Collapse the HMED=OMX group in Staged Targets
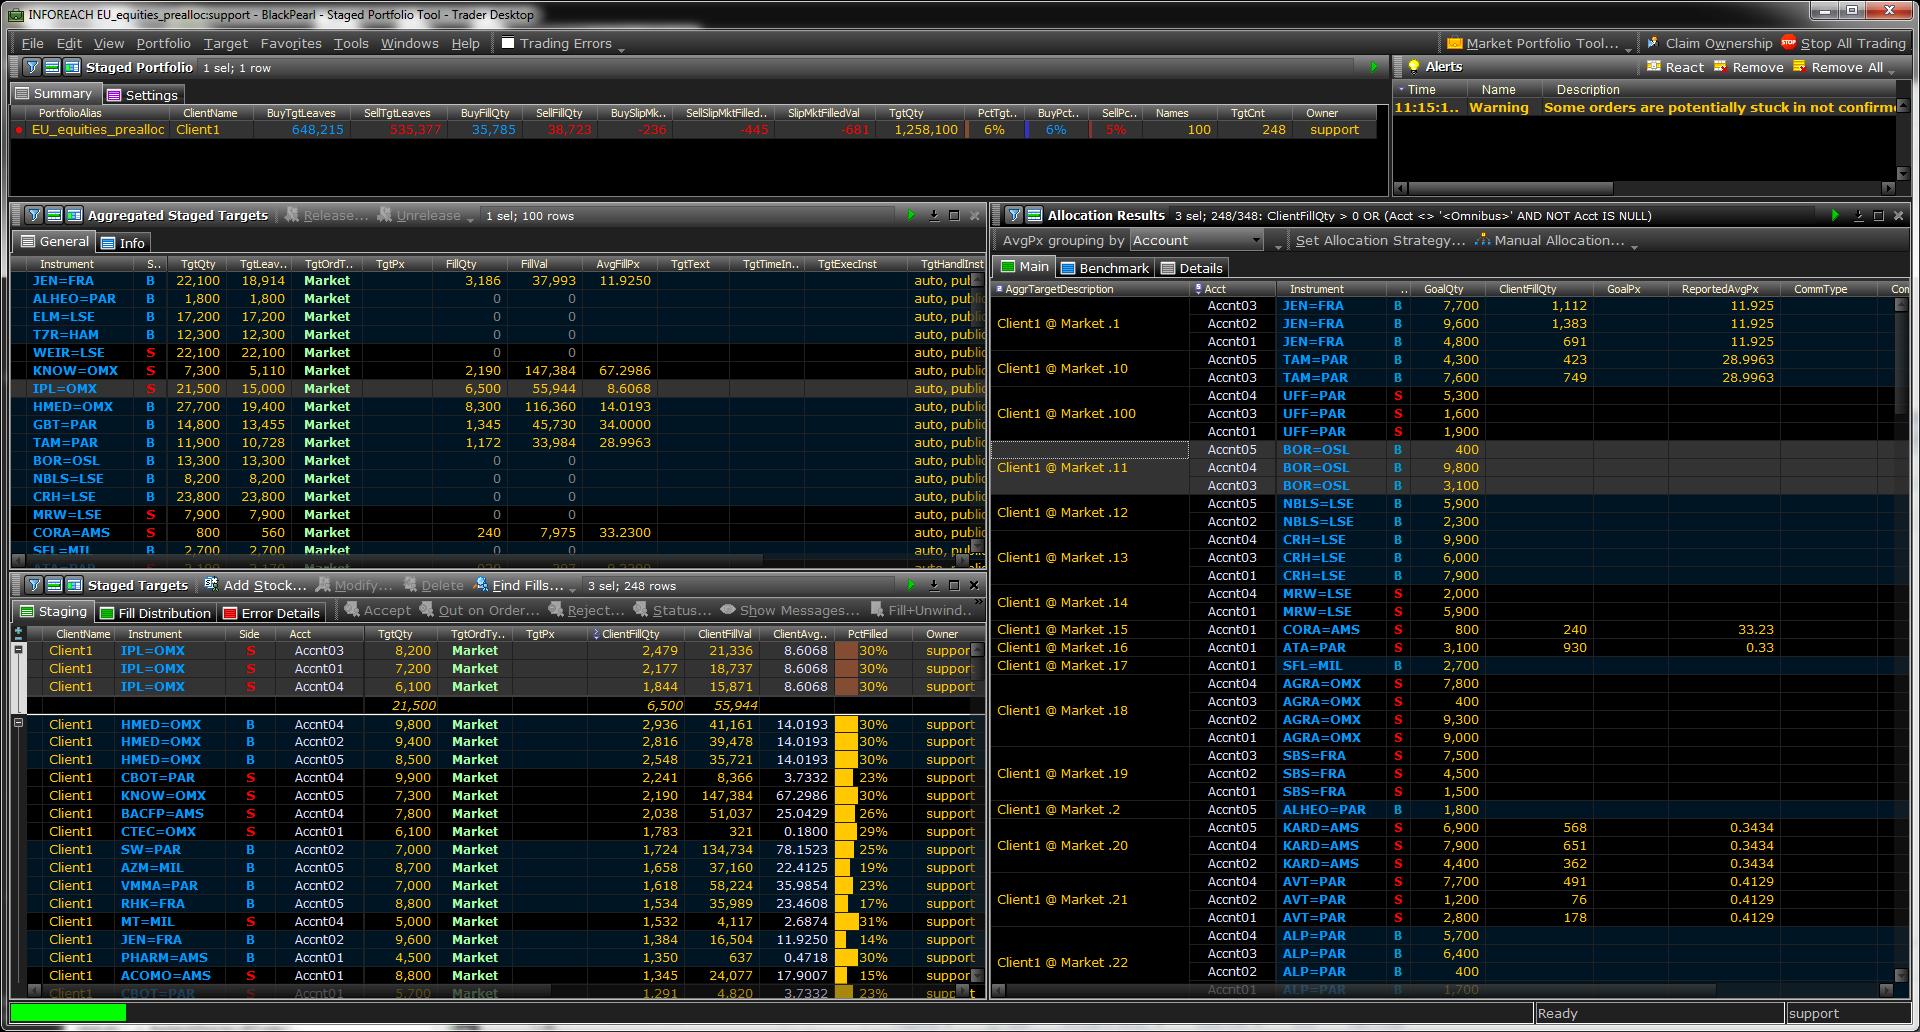1920x1032 pixels. point(18,723)
